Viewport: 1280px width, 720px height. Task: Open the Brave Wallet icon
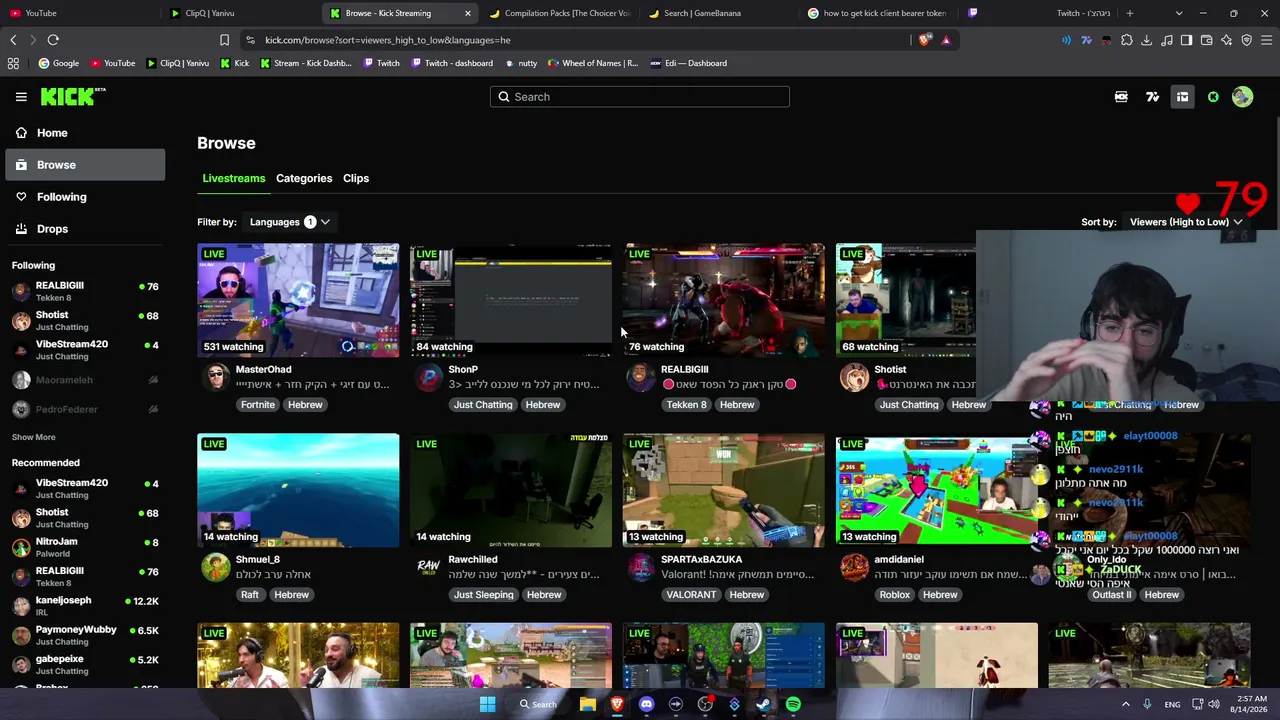(x=1207, y=40)
